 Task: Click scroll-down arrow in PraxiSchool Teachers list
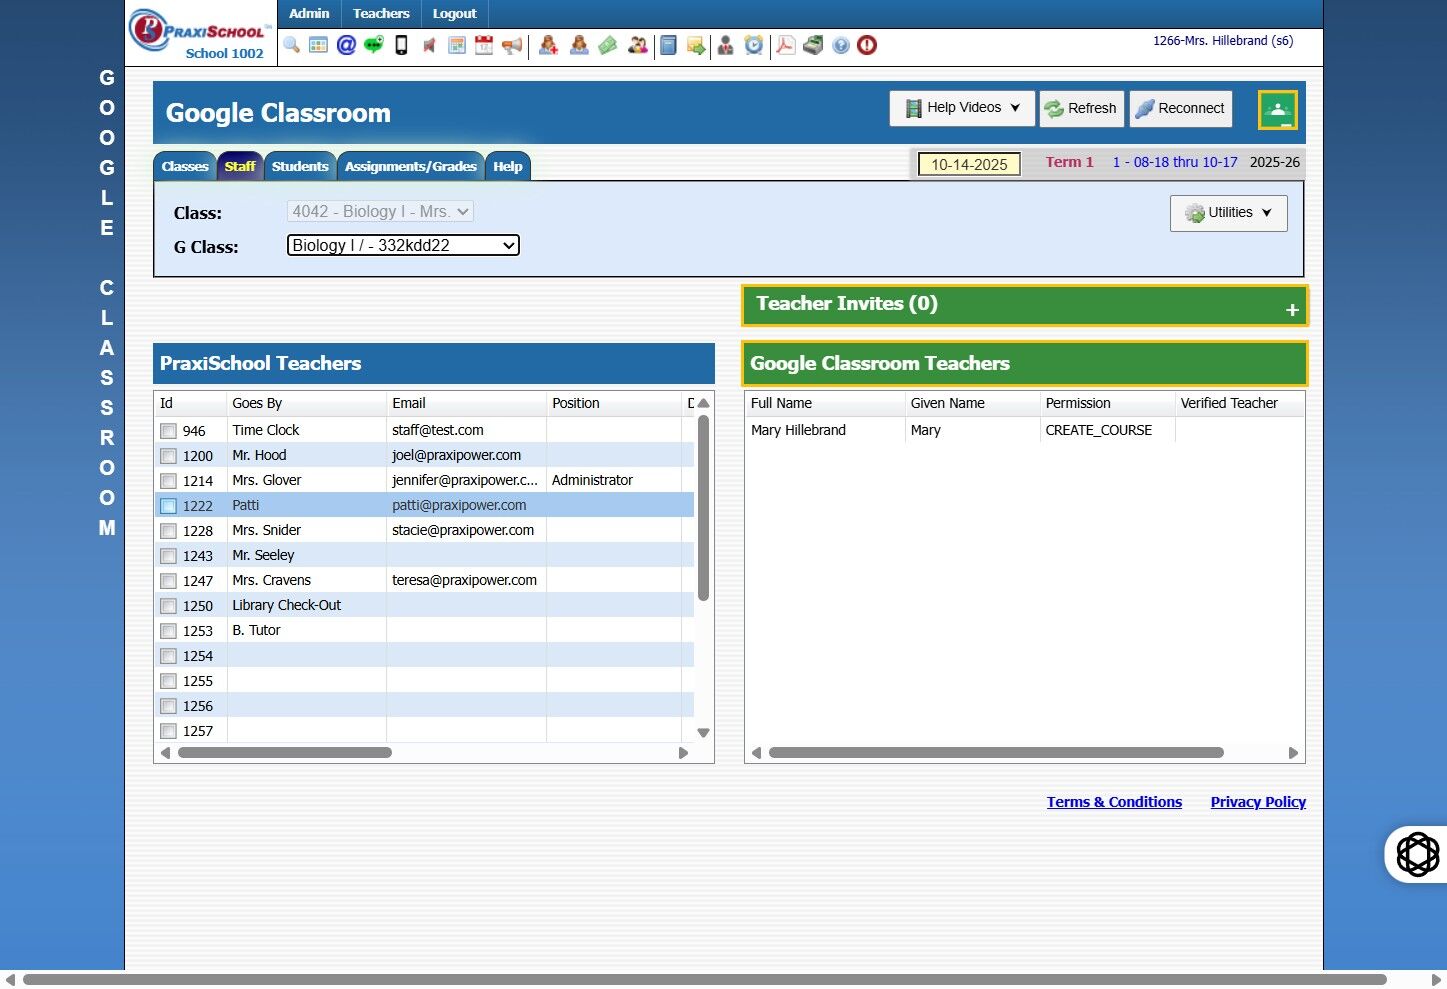pos(703,733)
